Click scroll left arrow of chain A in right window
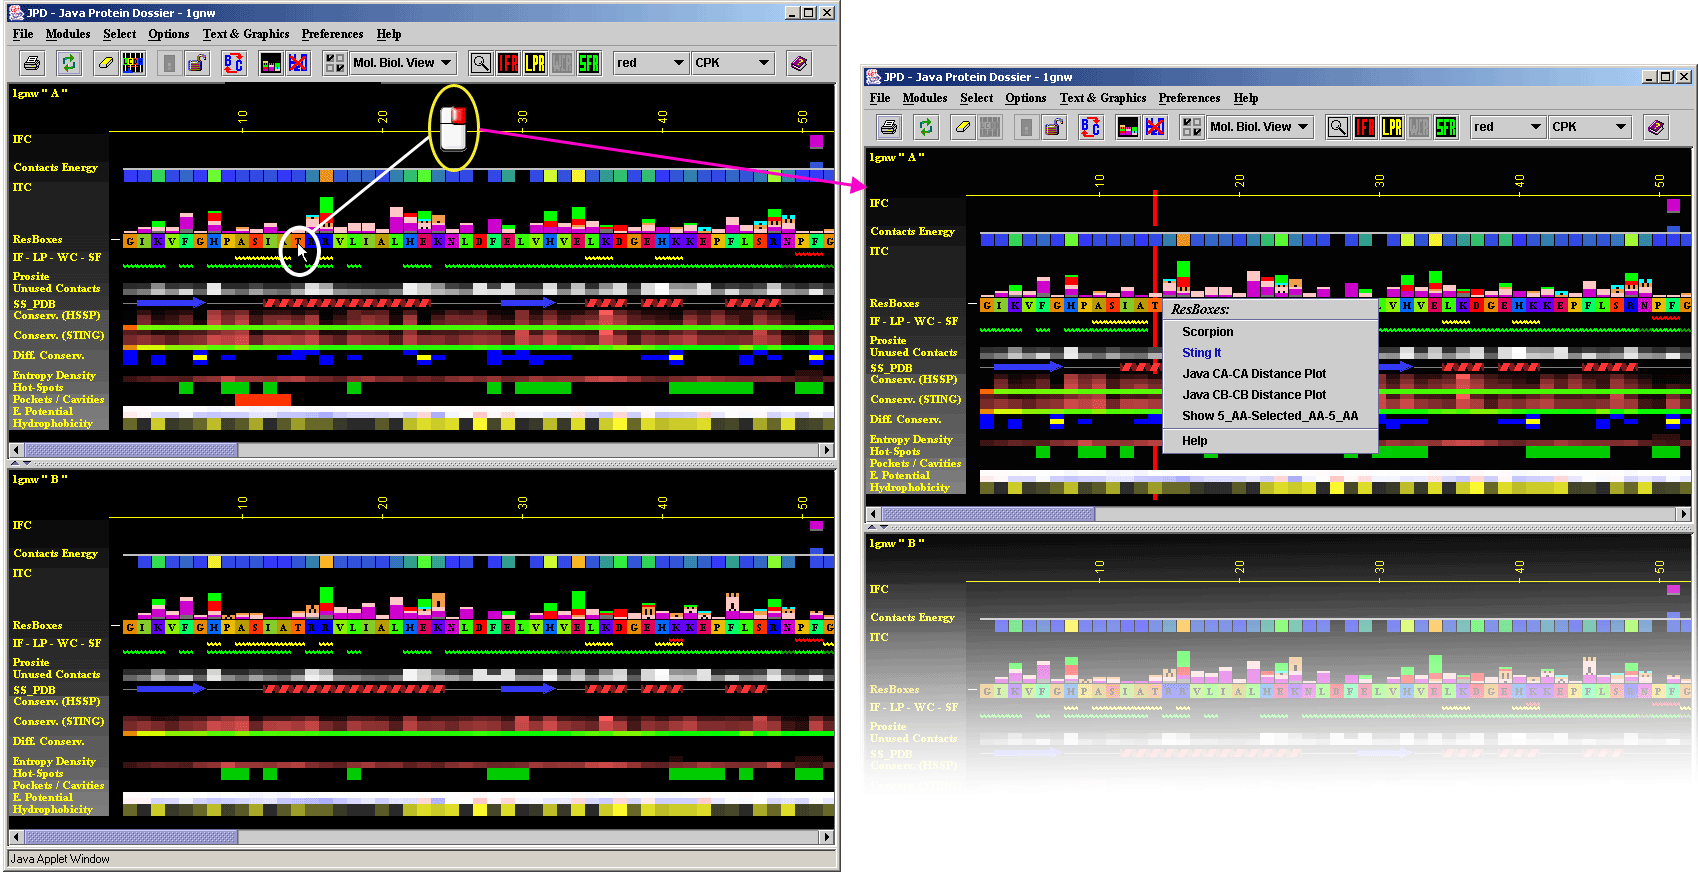 tap(874, 514)
